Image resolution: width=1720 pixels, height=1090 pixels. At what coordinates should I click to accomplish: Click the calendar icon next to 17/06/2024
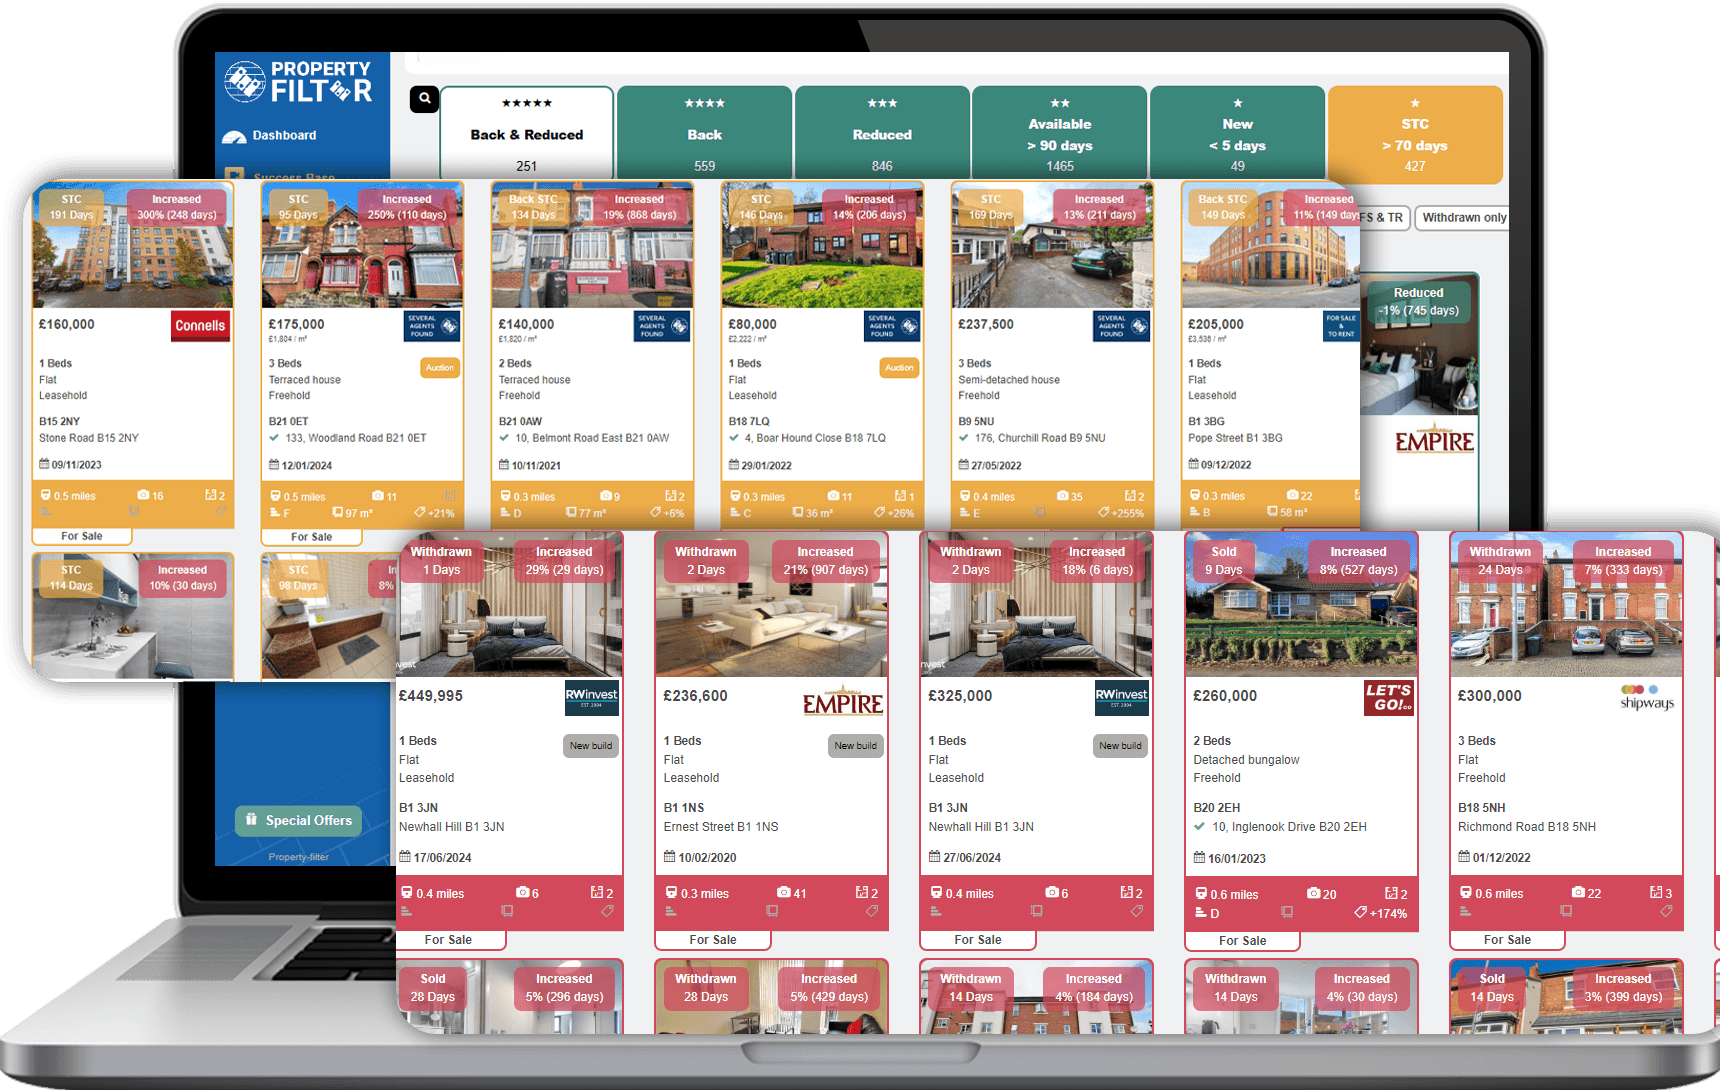pyautogui.click(x=405, y=857)
